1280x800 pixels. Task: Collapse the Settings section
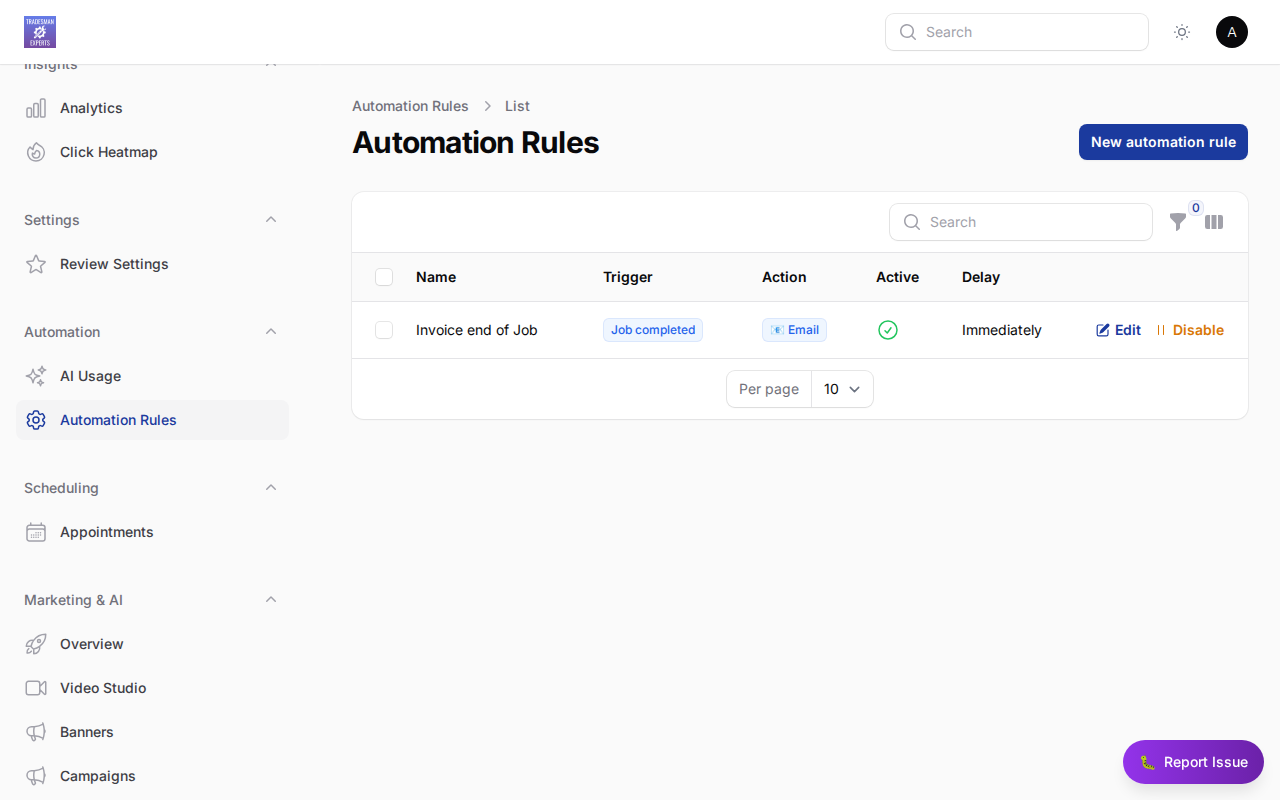271,220
